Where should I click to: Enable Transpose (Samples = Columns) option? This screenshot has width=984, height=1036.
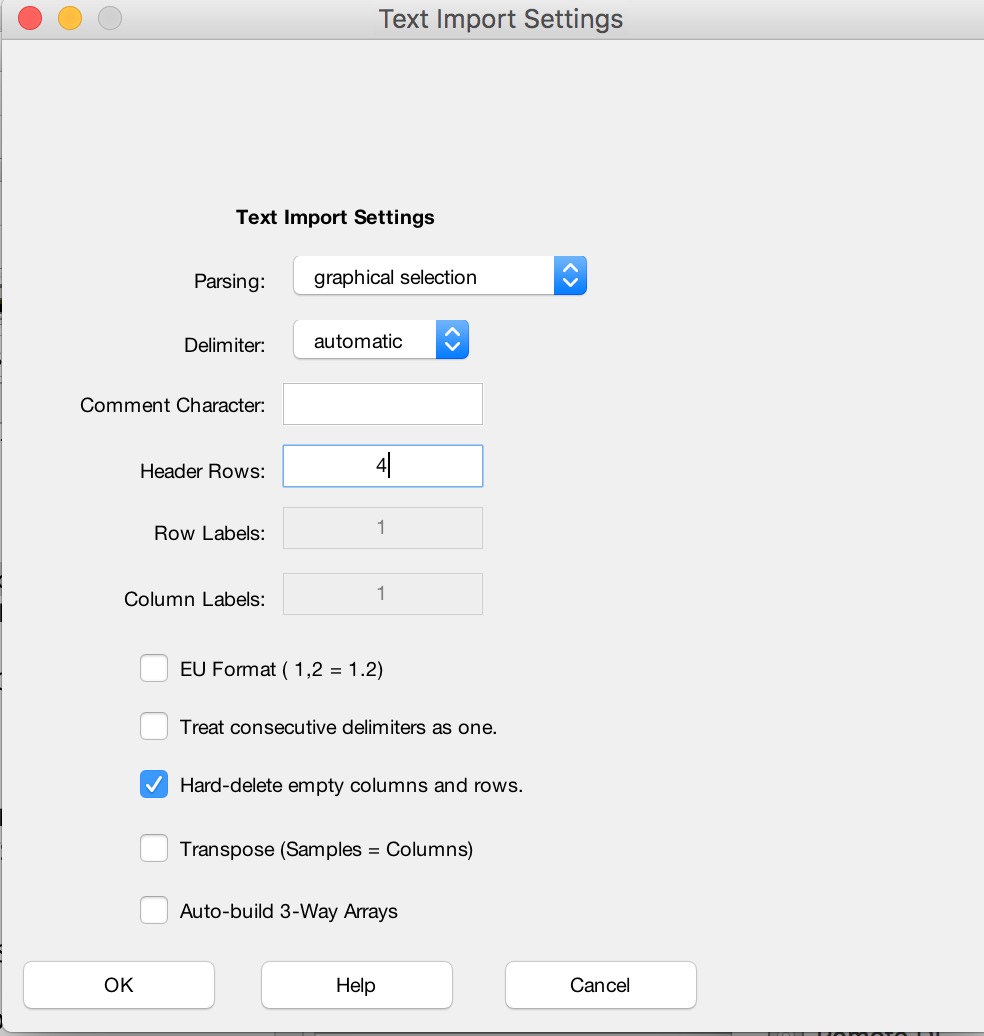click(x=154, y=849)
